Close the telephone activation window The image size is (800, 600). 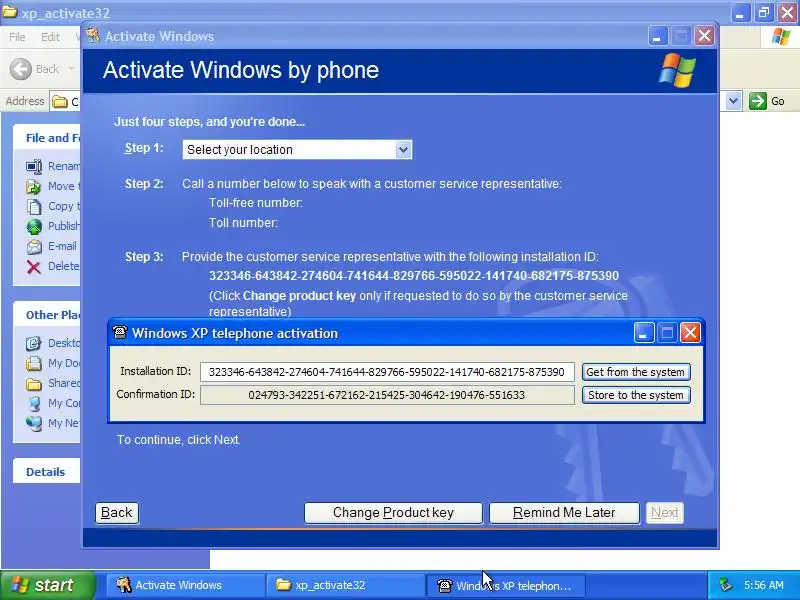pyautogui.click(x=690, y=333)
